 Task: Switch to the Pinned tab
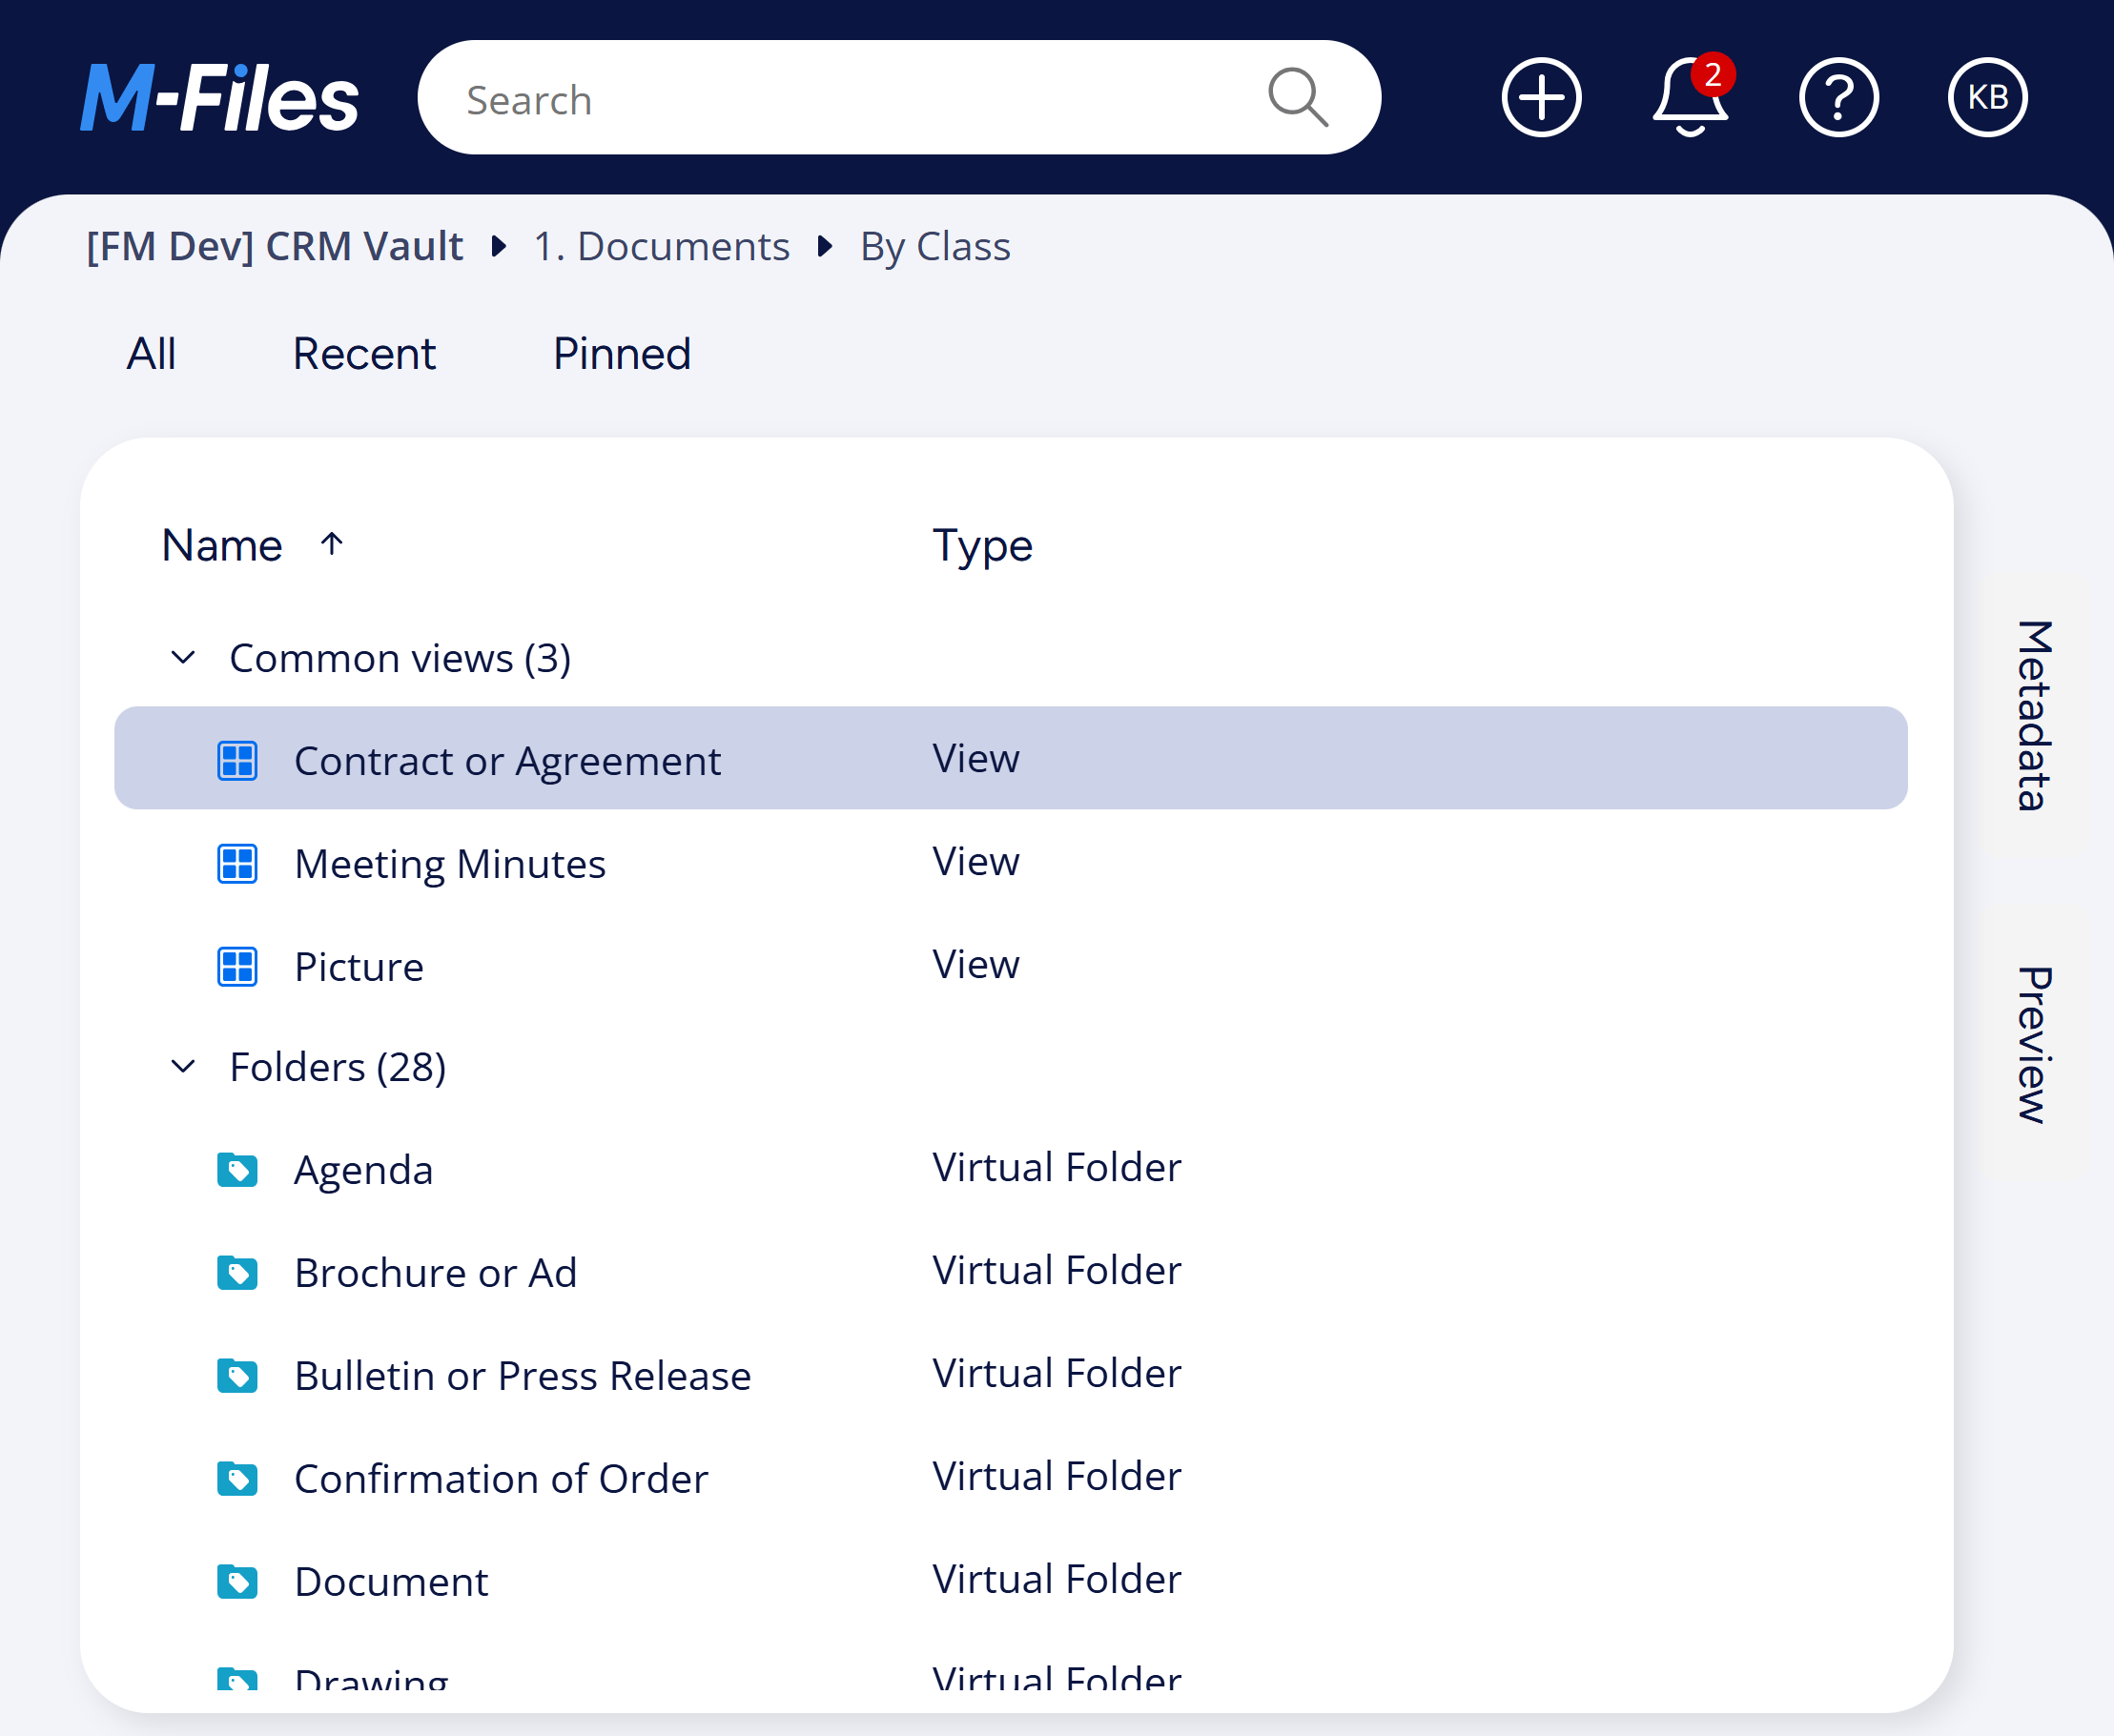pyautogui.click(x=622, y=354)
